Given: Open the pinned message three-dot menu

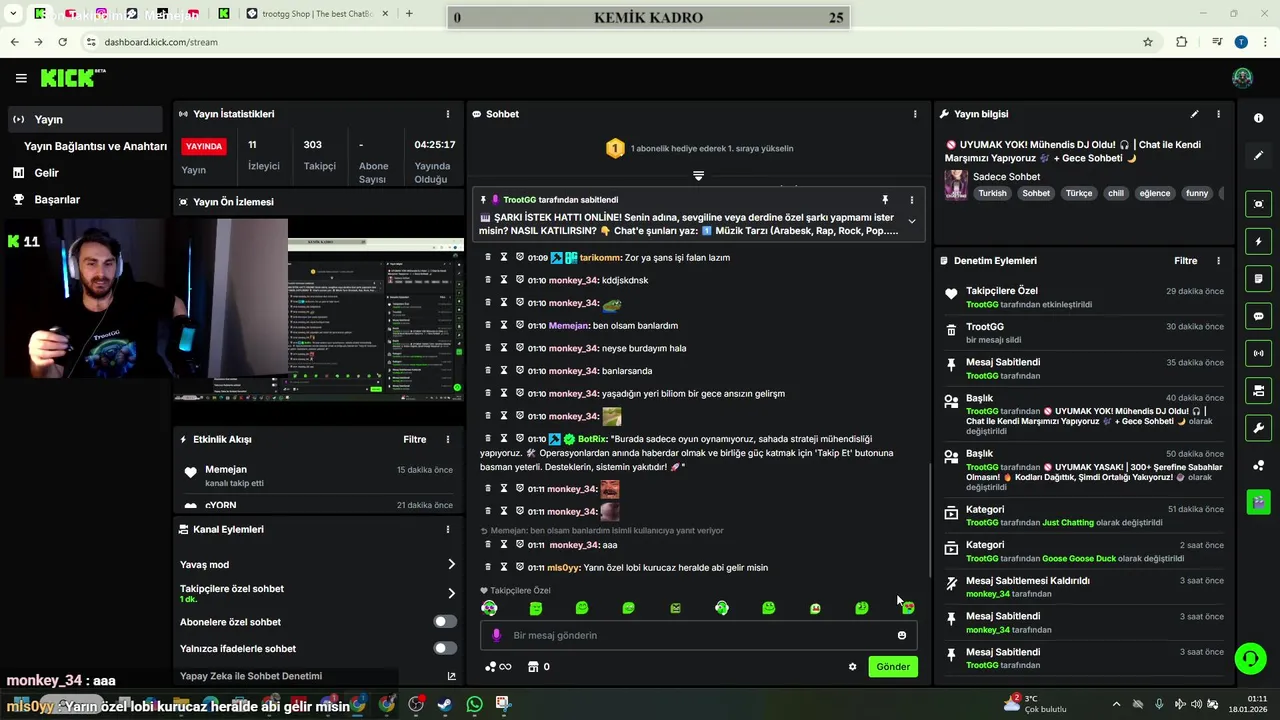Looking at the screenshot, I should pos(911,200).
